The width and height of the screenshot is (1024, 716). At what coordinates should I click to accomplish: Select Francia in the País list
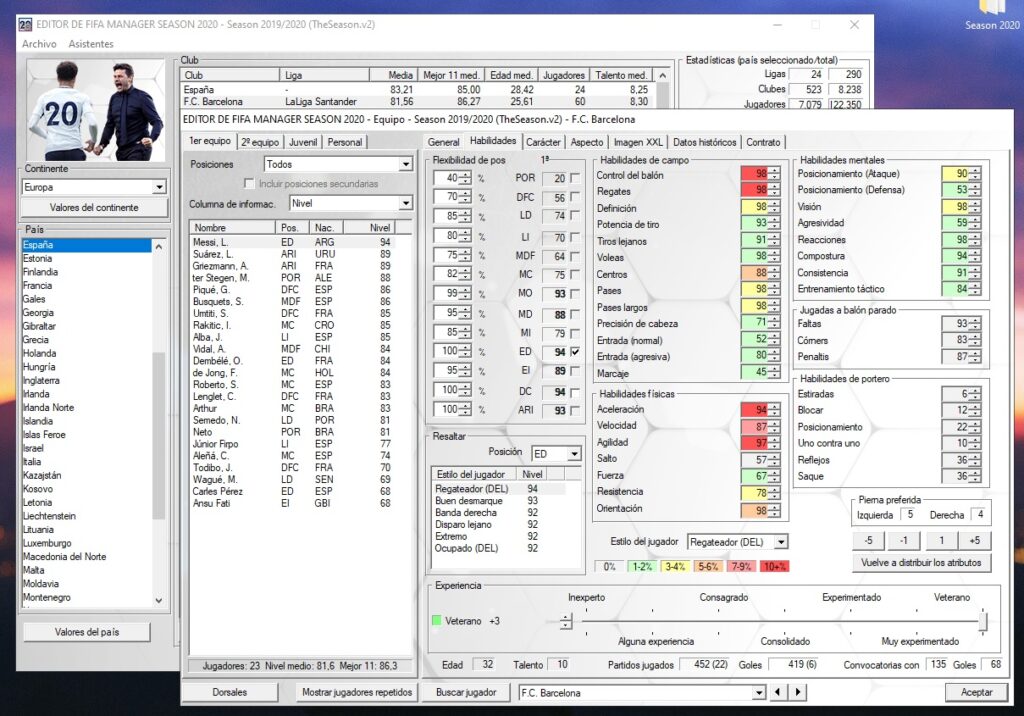[x=86, y=285]
